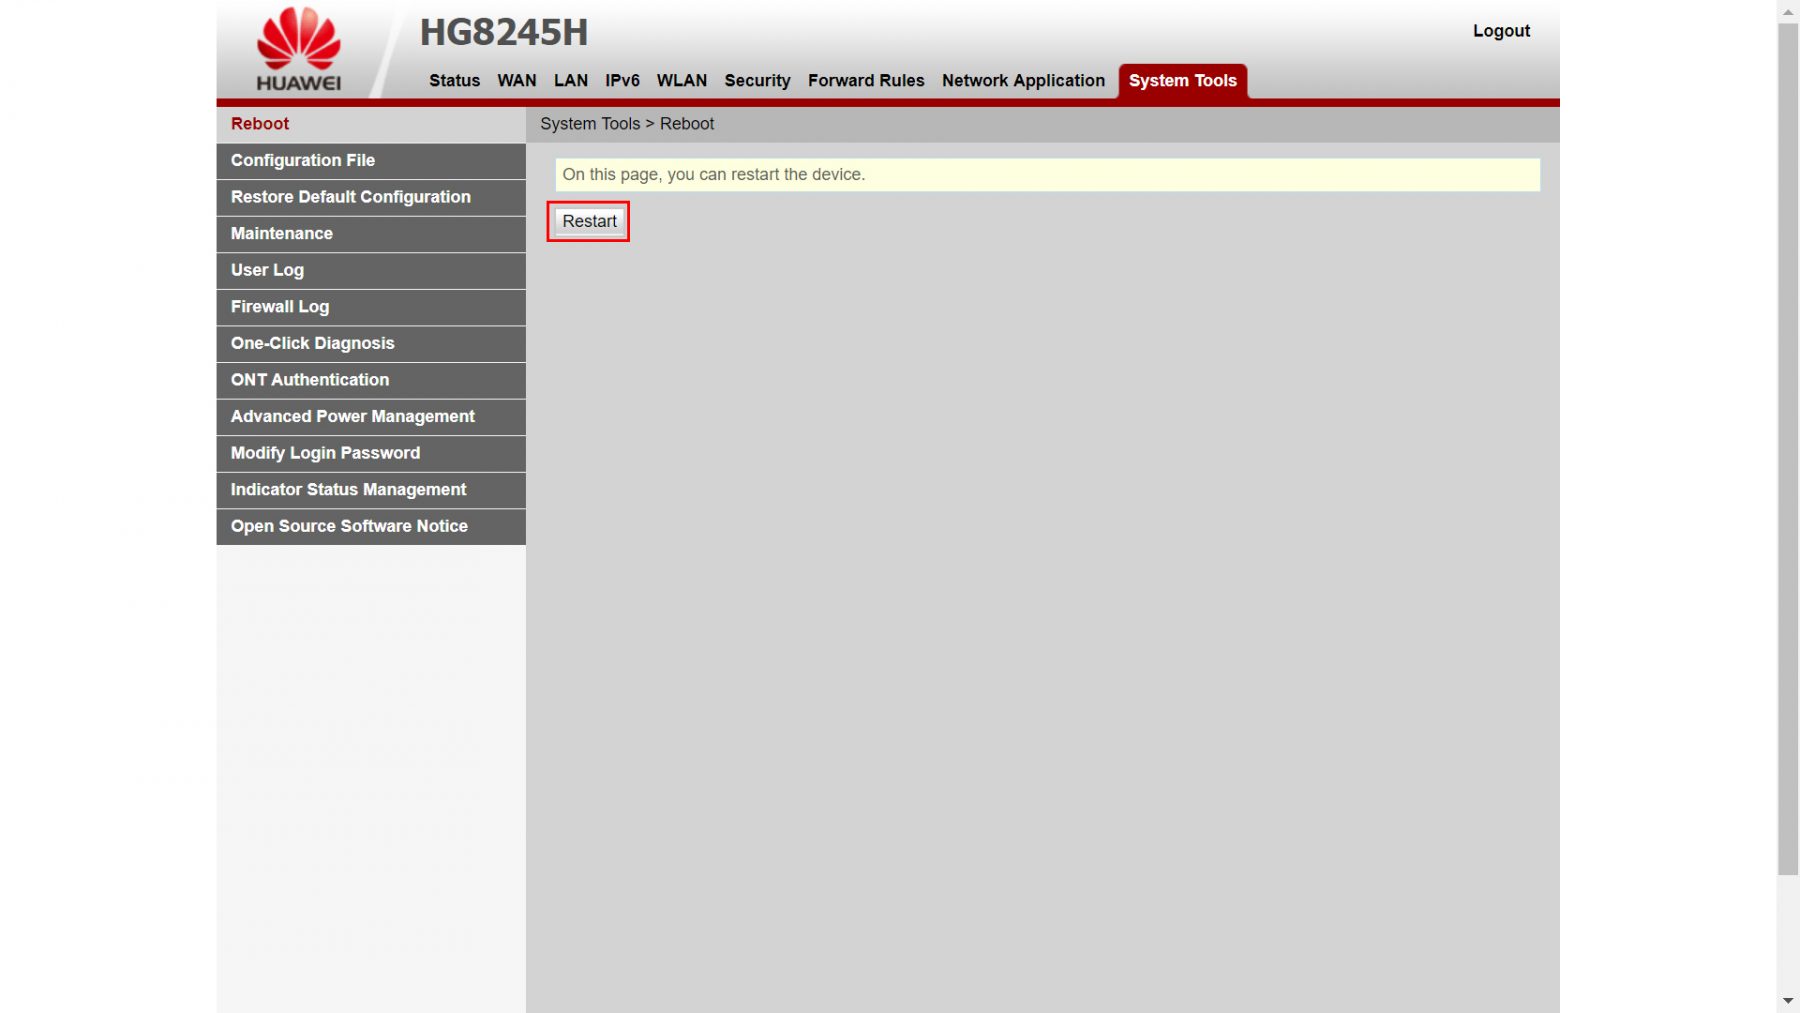This screenshot has height=1013, width=1800.
Task: Open Advanced Power Management page
Action: click(352, 417)
